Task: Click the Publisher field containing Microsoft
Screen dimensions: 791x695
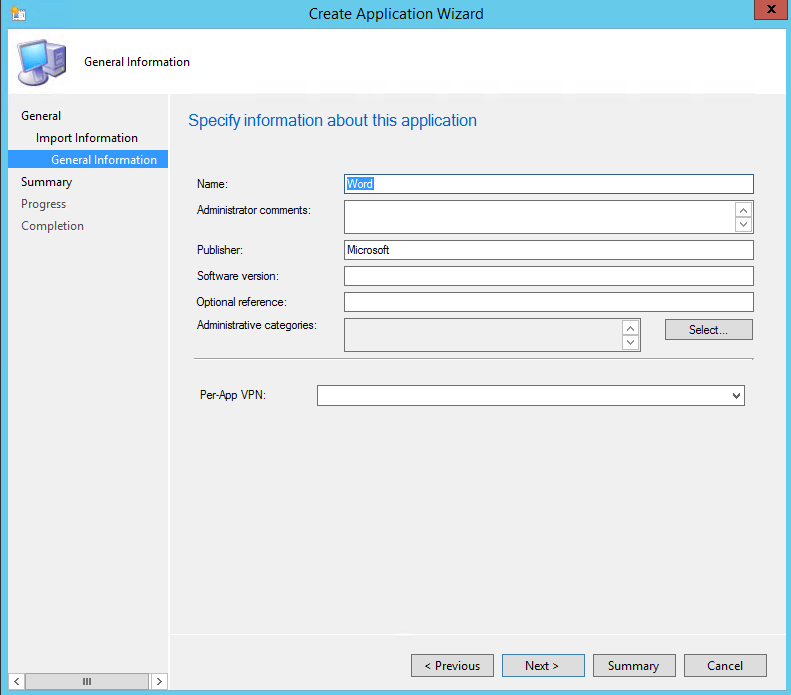Action: coord(548,250)
